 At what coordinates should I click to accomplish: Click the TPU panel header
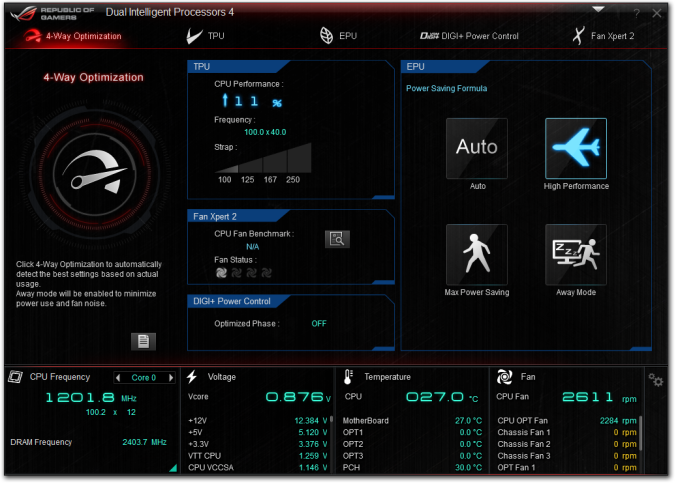(x=238, y=67)
